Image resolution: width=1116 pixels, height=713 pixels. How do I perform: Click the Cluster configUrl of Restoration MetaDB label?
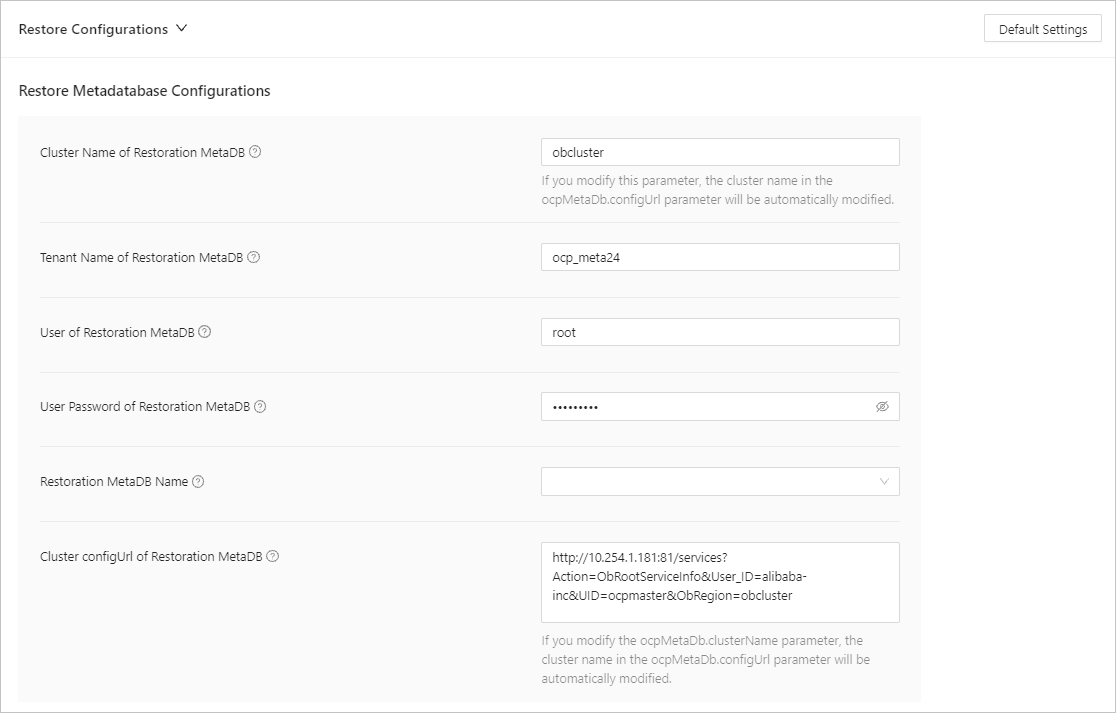tap(151, 557)
